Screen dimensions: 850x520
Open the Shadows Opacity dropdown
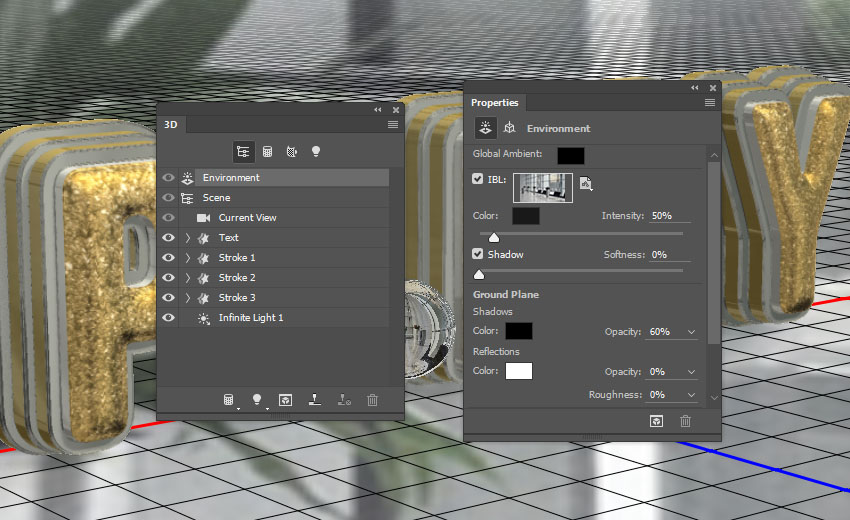coord(691,332)
